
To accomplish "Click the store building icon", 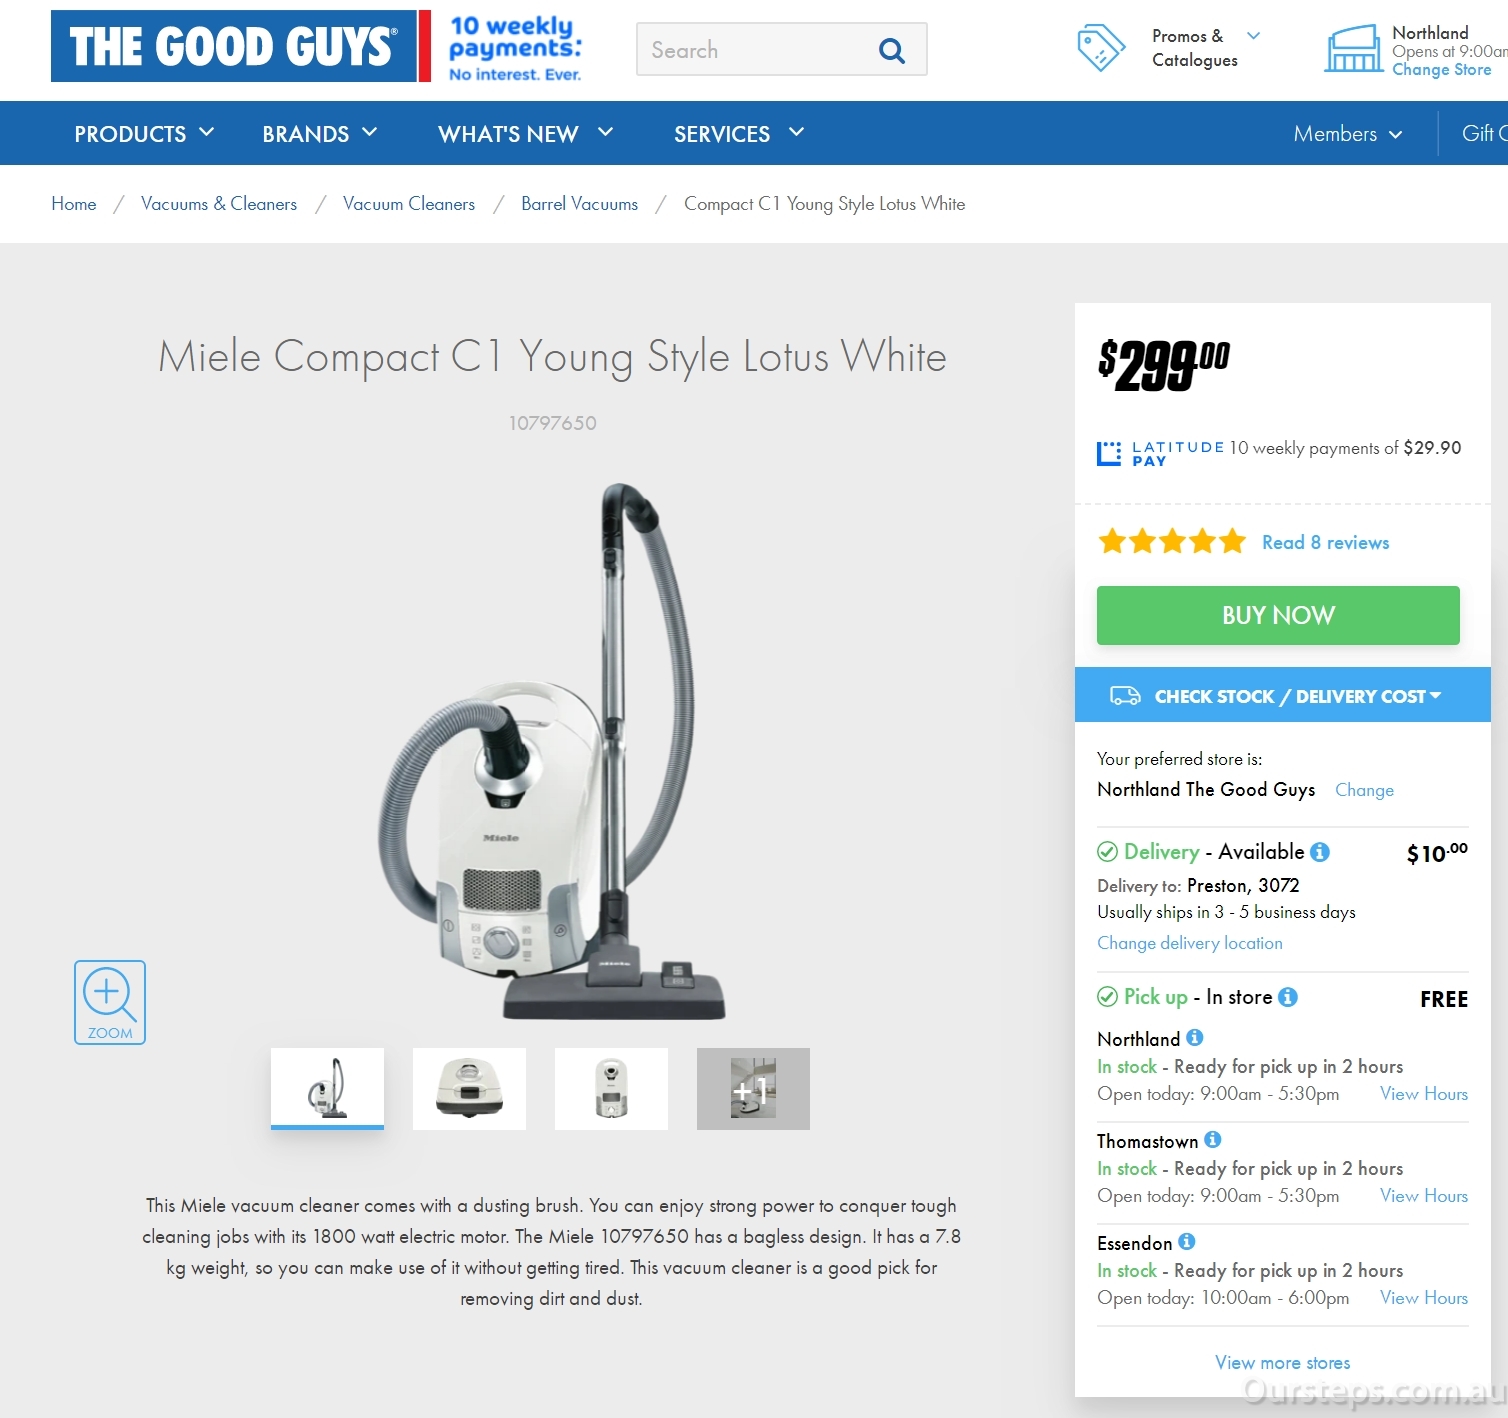I will click(x=1354, y=49).
